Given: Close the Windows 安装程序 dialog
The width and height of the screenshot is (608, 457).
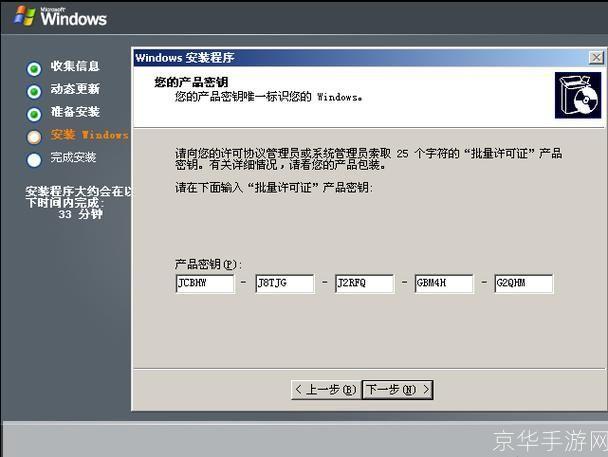Looking at the screenshot, I should (596, 58).
